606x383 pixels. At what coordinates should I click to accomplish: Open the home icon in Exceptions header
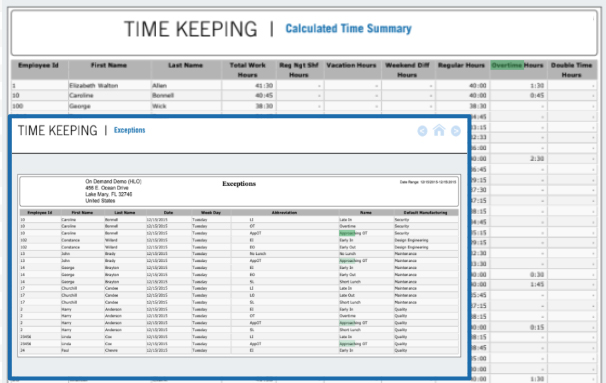coord(439,130)
